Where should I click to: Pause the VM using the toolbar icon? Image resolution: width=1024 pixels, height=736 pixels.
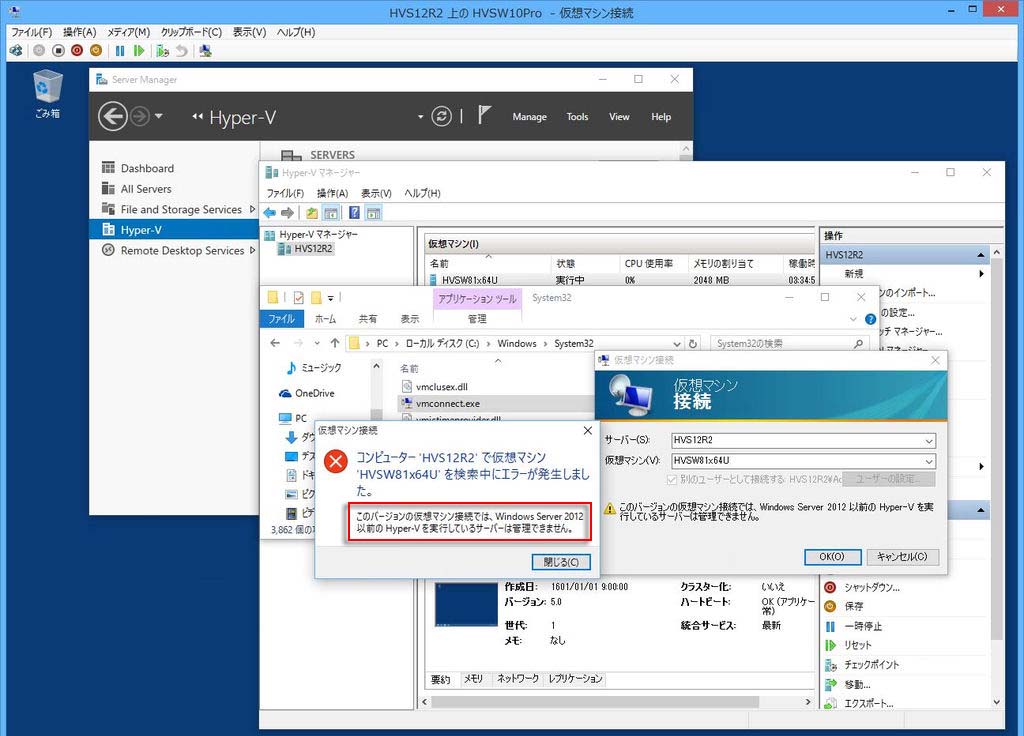pos(120,50)
